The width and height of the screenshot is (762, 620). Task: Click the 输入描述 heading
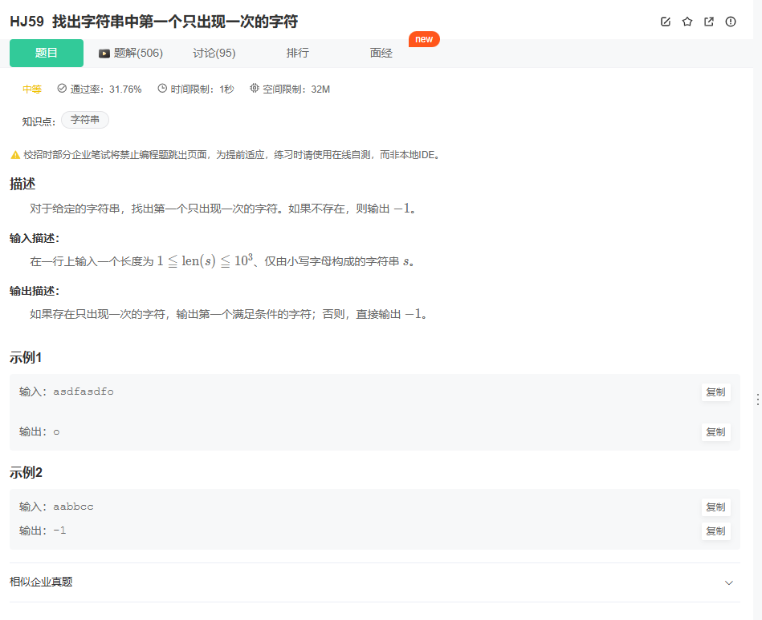pos(35,239)
